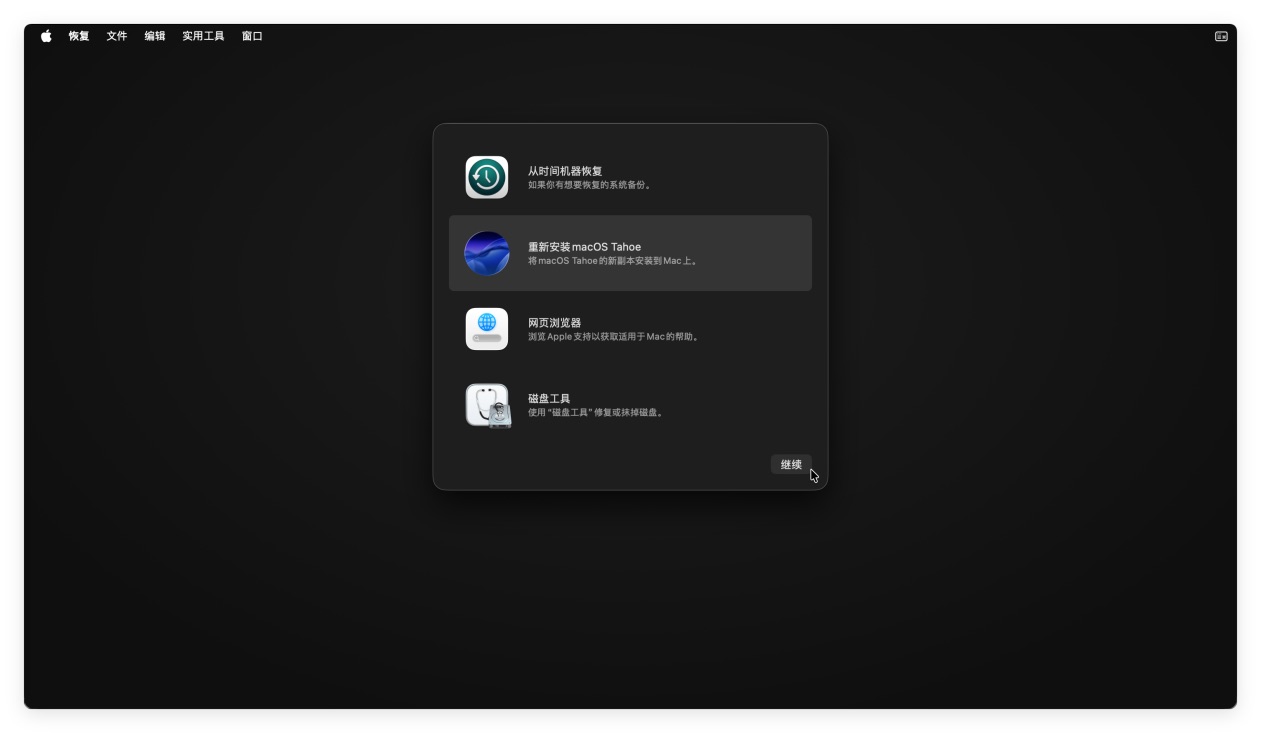Screen dimensions: 1261x733
Task: Click the '重新安装 macOS Tahoe' title text
Action: click(583, 246)
